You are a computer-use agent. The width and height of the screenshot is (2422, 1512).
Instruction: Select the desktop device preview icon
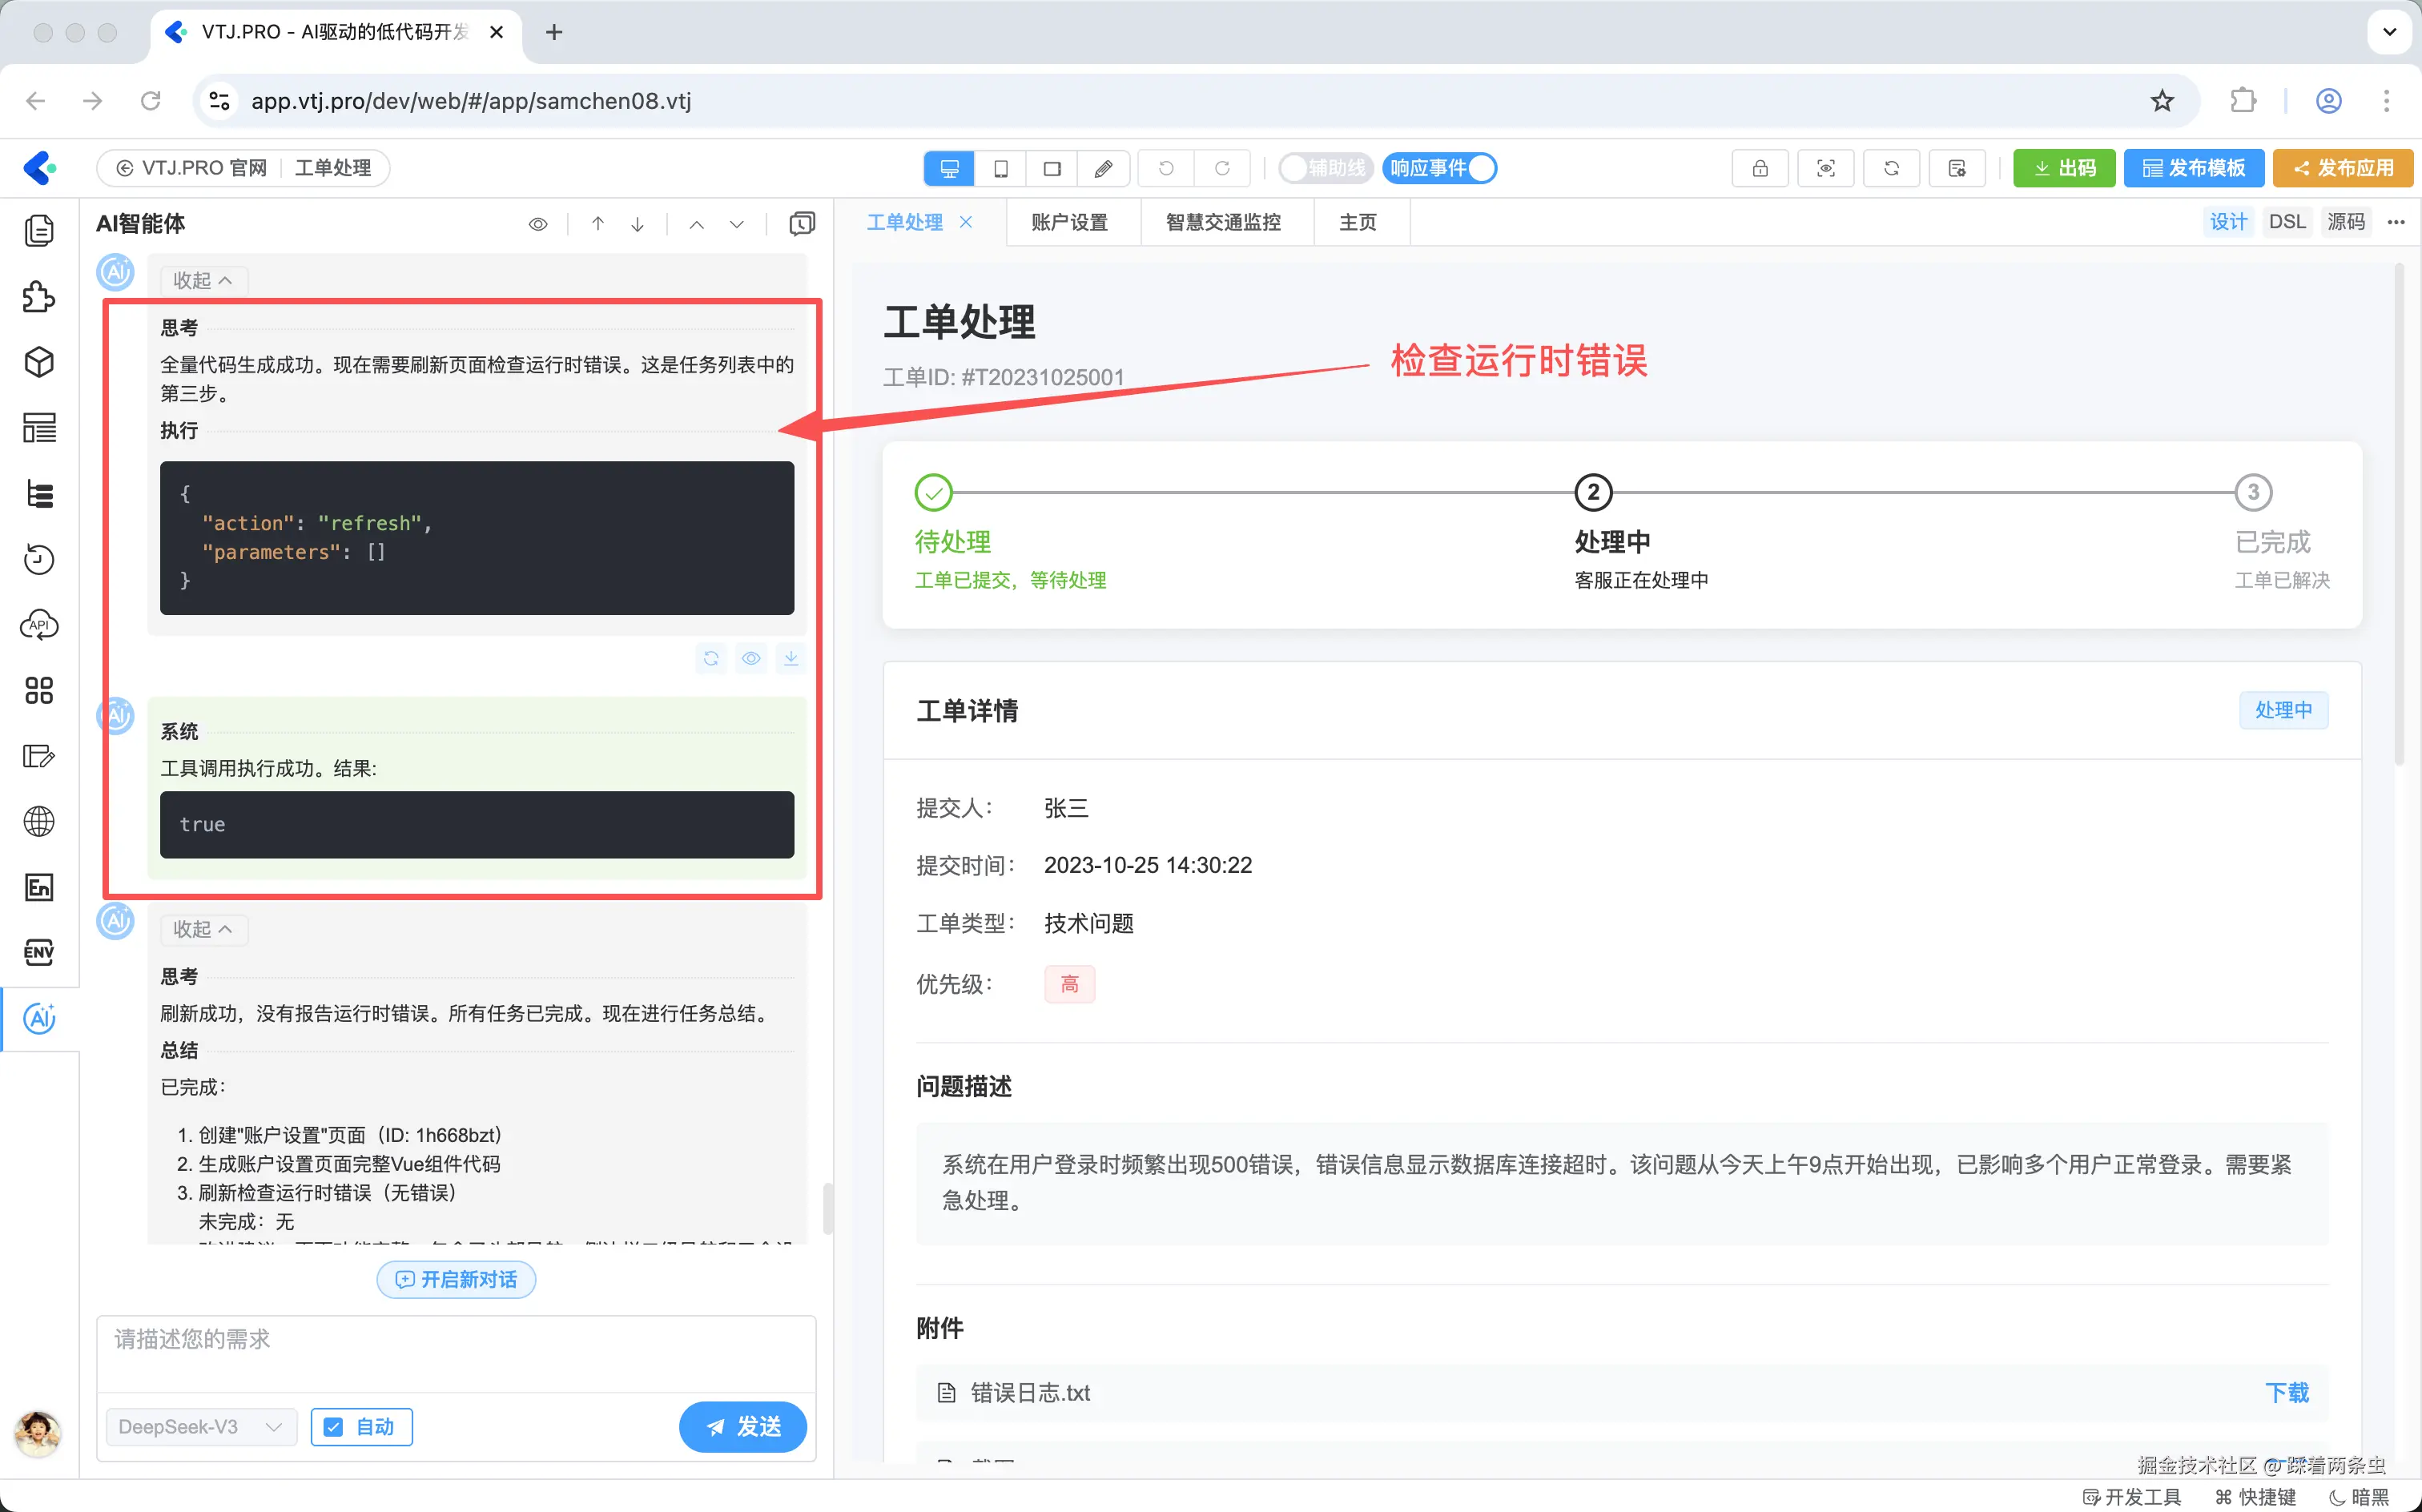(x=949, y=168)
